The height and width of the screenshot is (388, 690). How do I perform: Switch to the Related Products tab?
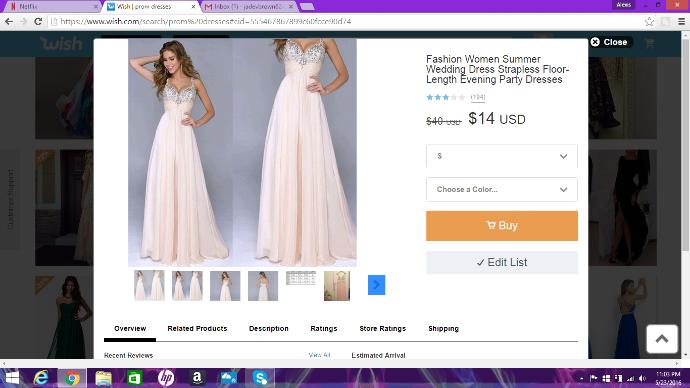click(x=197, y=329)
